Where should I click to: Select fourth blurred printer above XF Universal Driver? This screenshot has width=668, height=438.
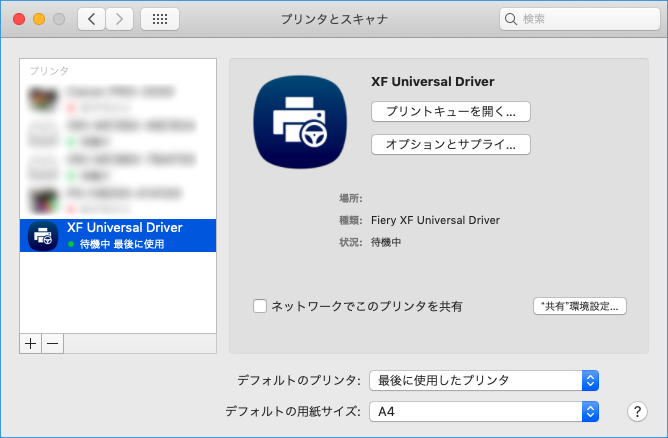pos(118,201)
